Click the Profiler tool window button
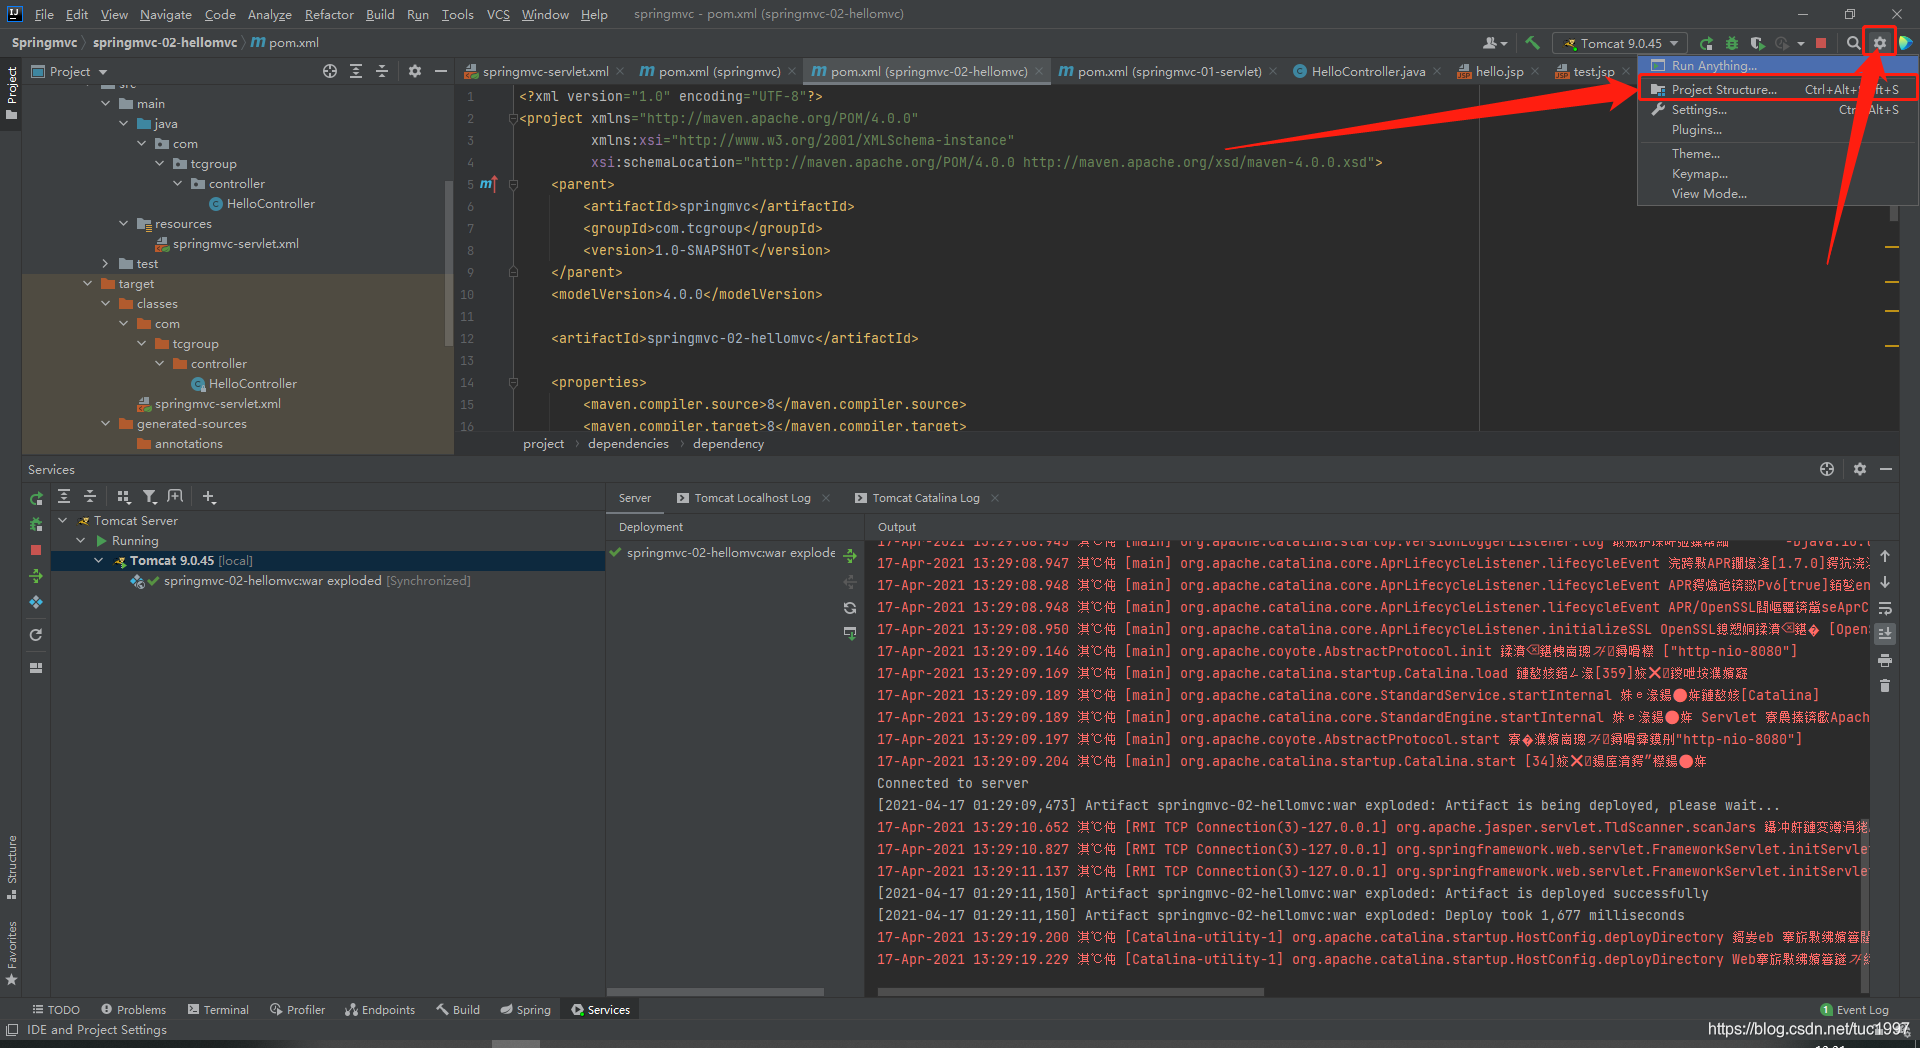 [297, 1010]
